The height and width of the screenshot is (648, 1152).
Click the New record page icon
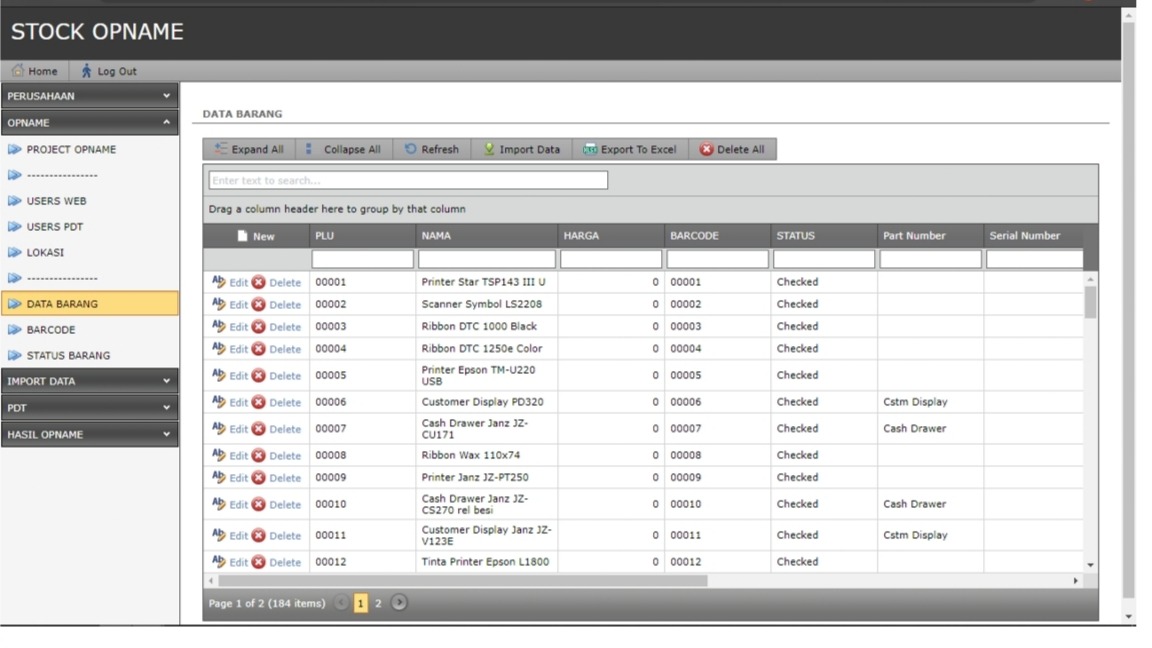[x=242, y=236]
